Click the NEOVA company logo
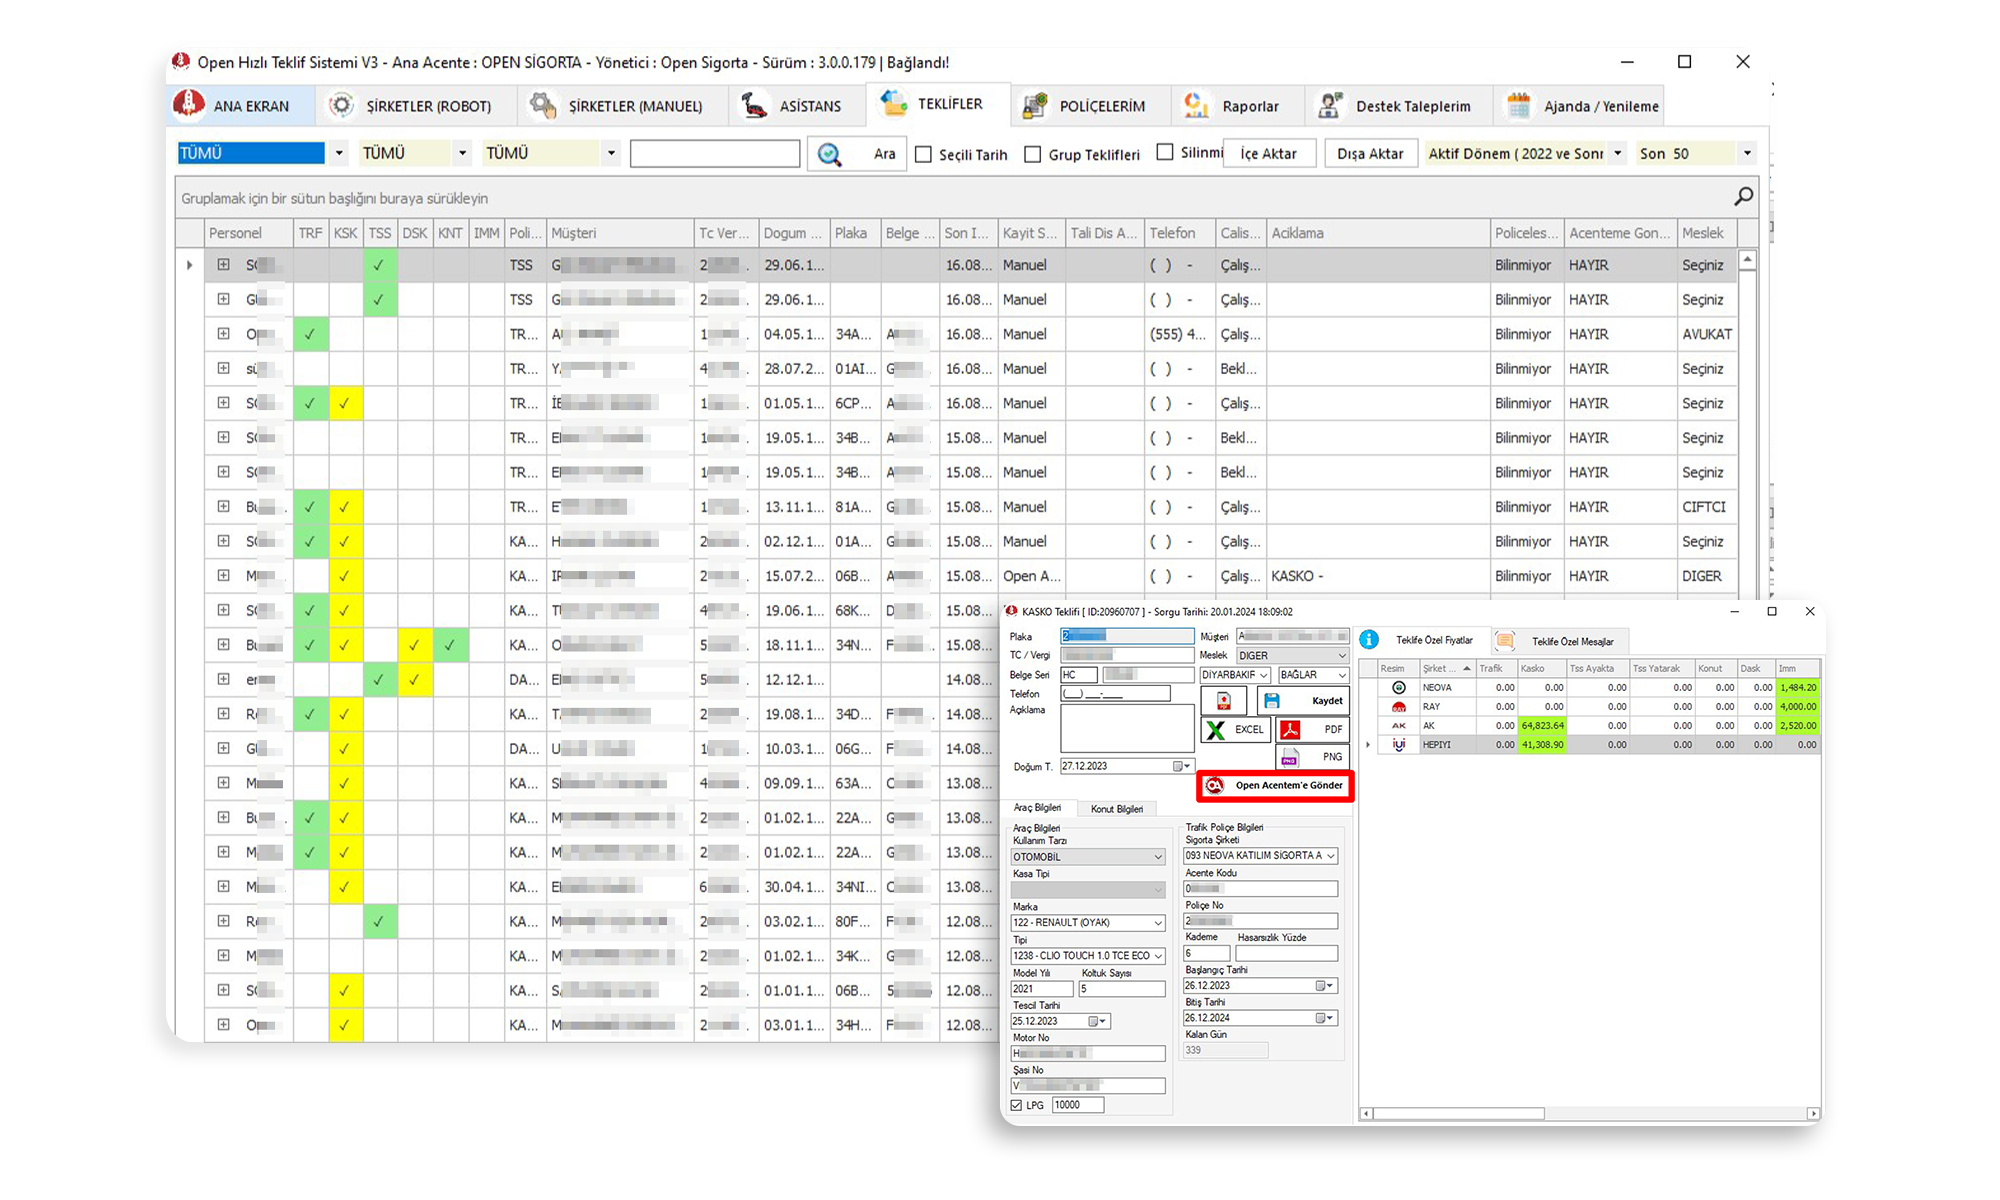Viewport: 2000px width, 1200px height. (x=1399, y=688)
